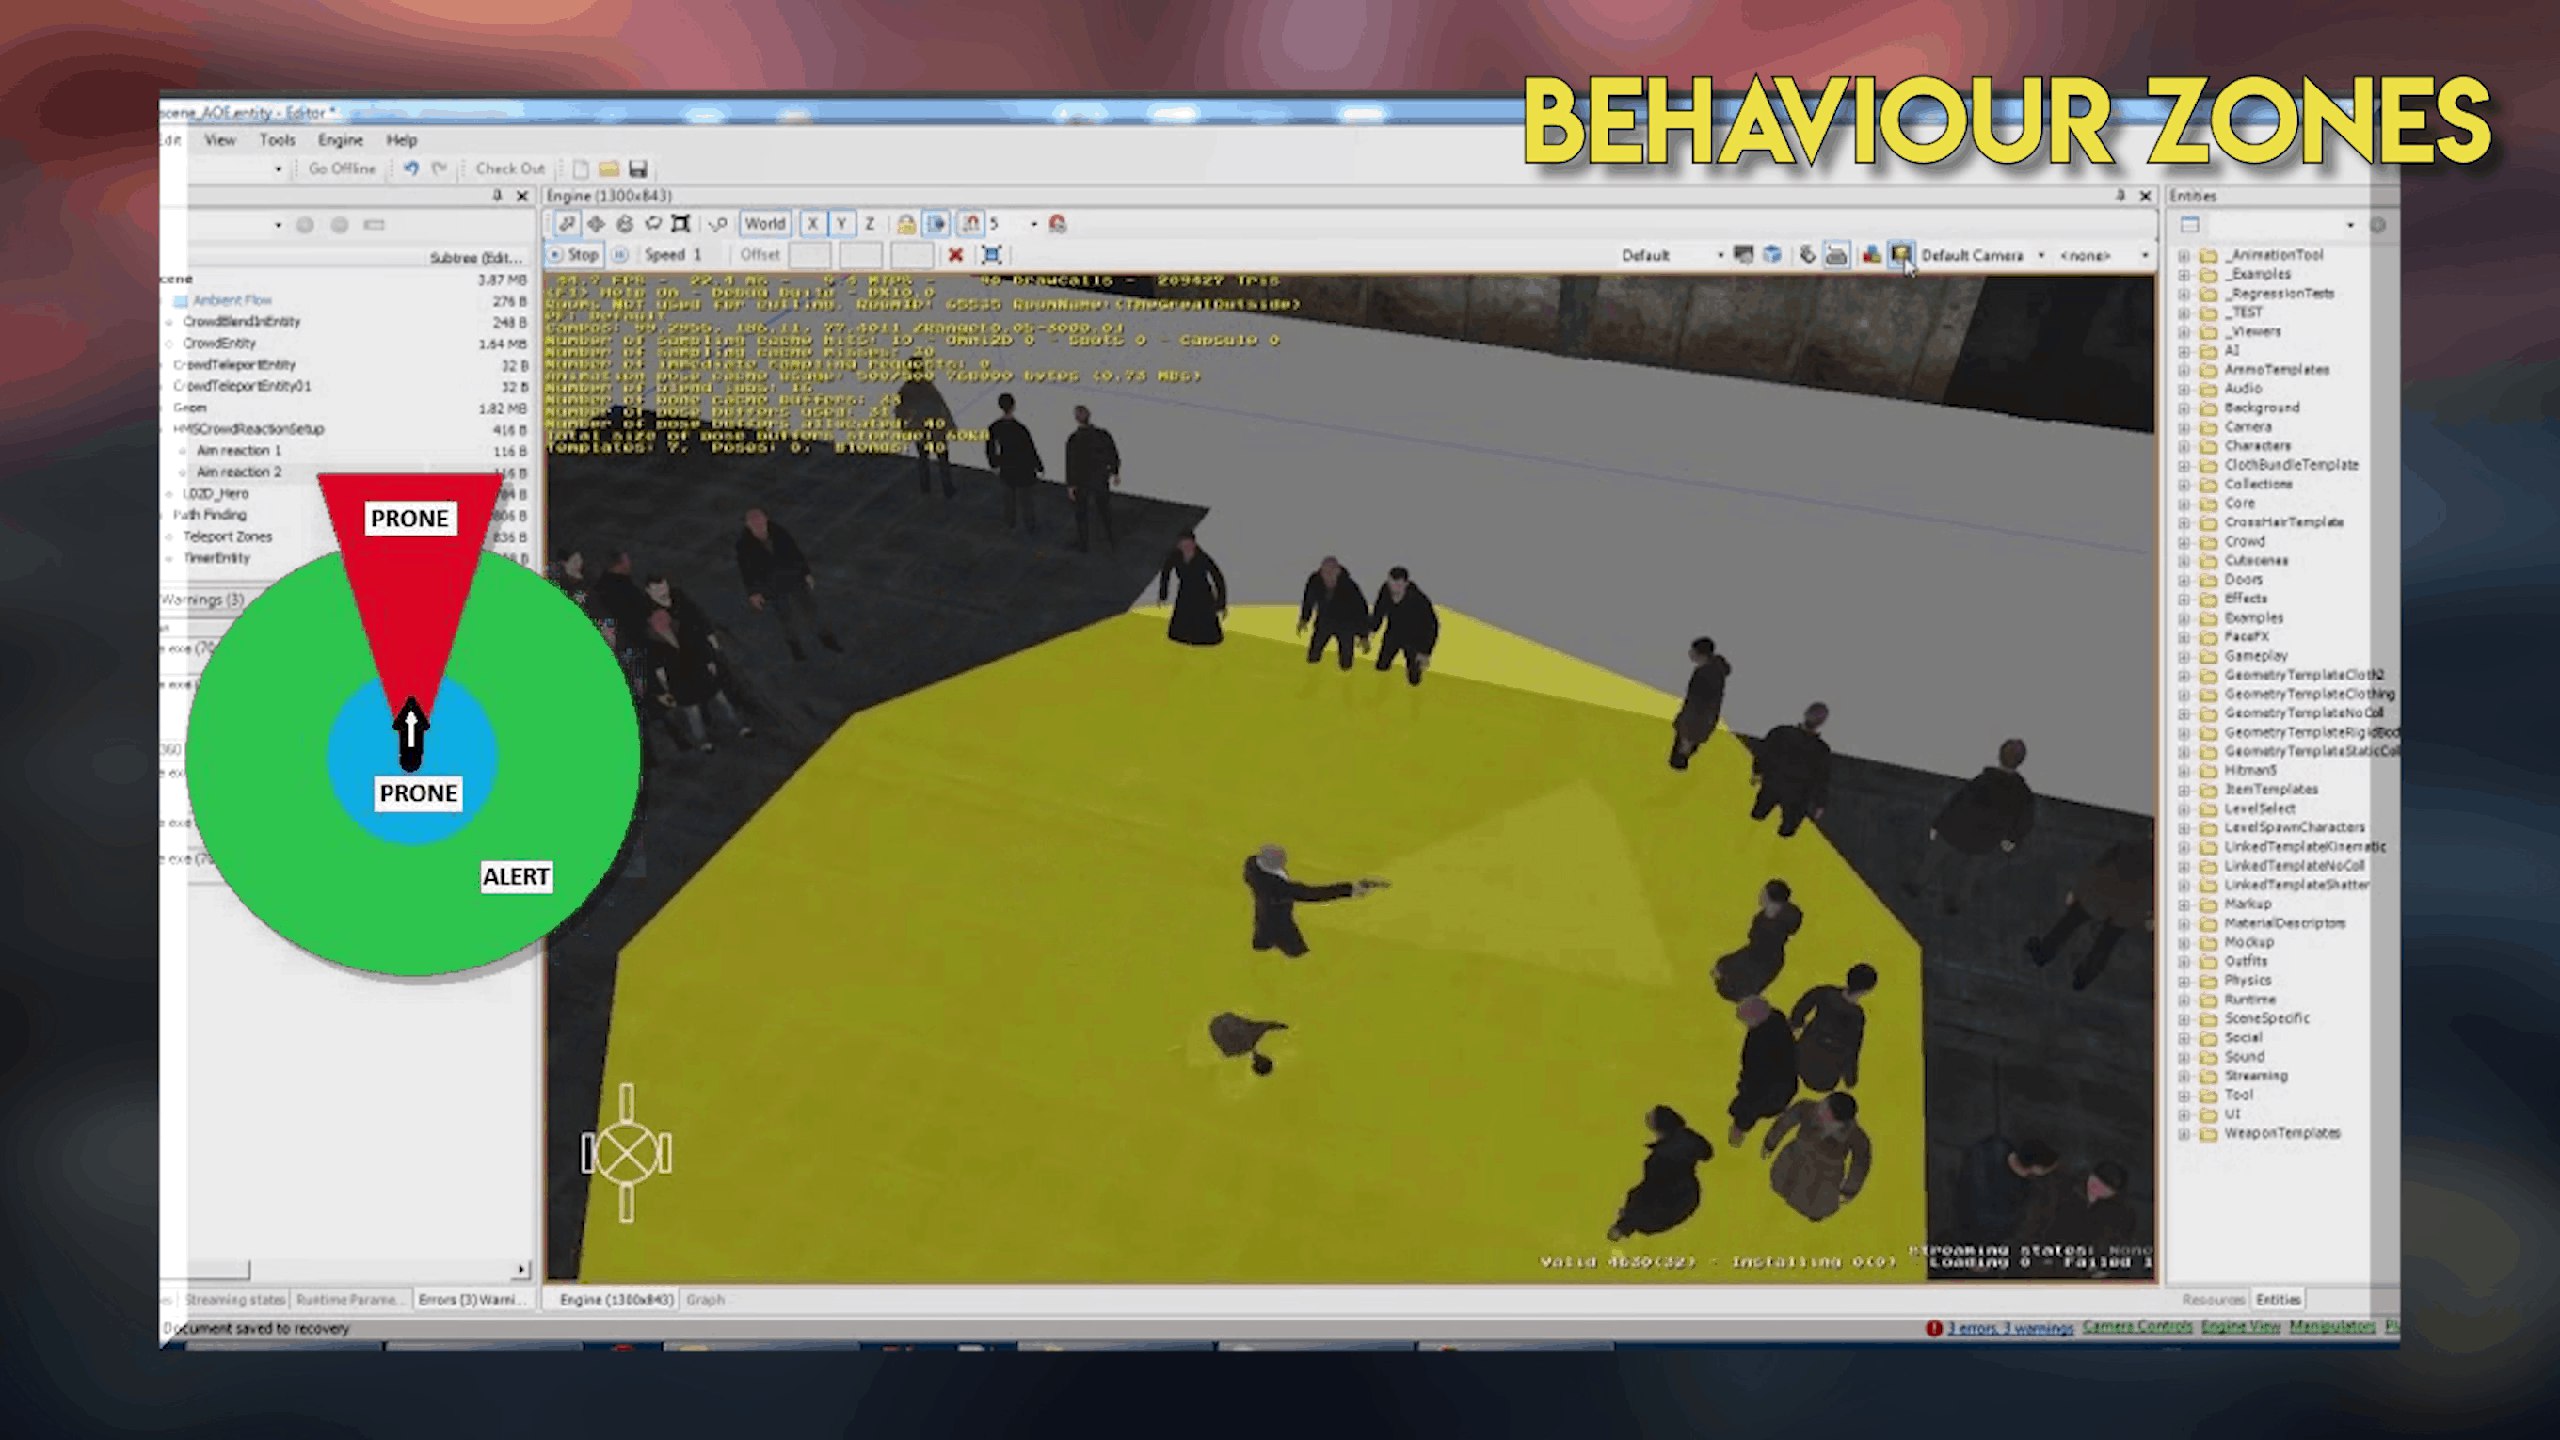
Task: Select the CrowdEntity tree item
Action: point(219,343)
